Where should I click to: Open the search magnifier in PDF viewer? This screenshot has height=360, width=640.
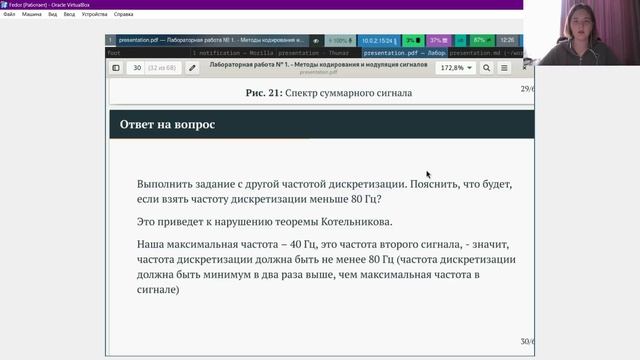tap(487, 68)
